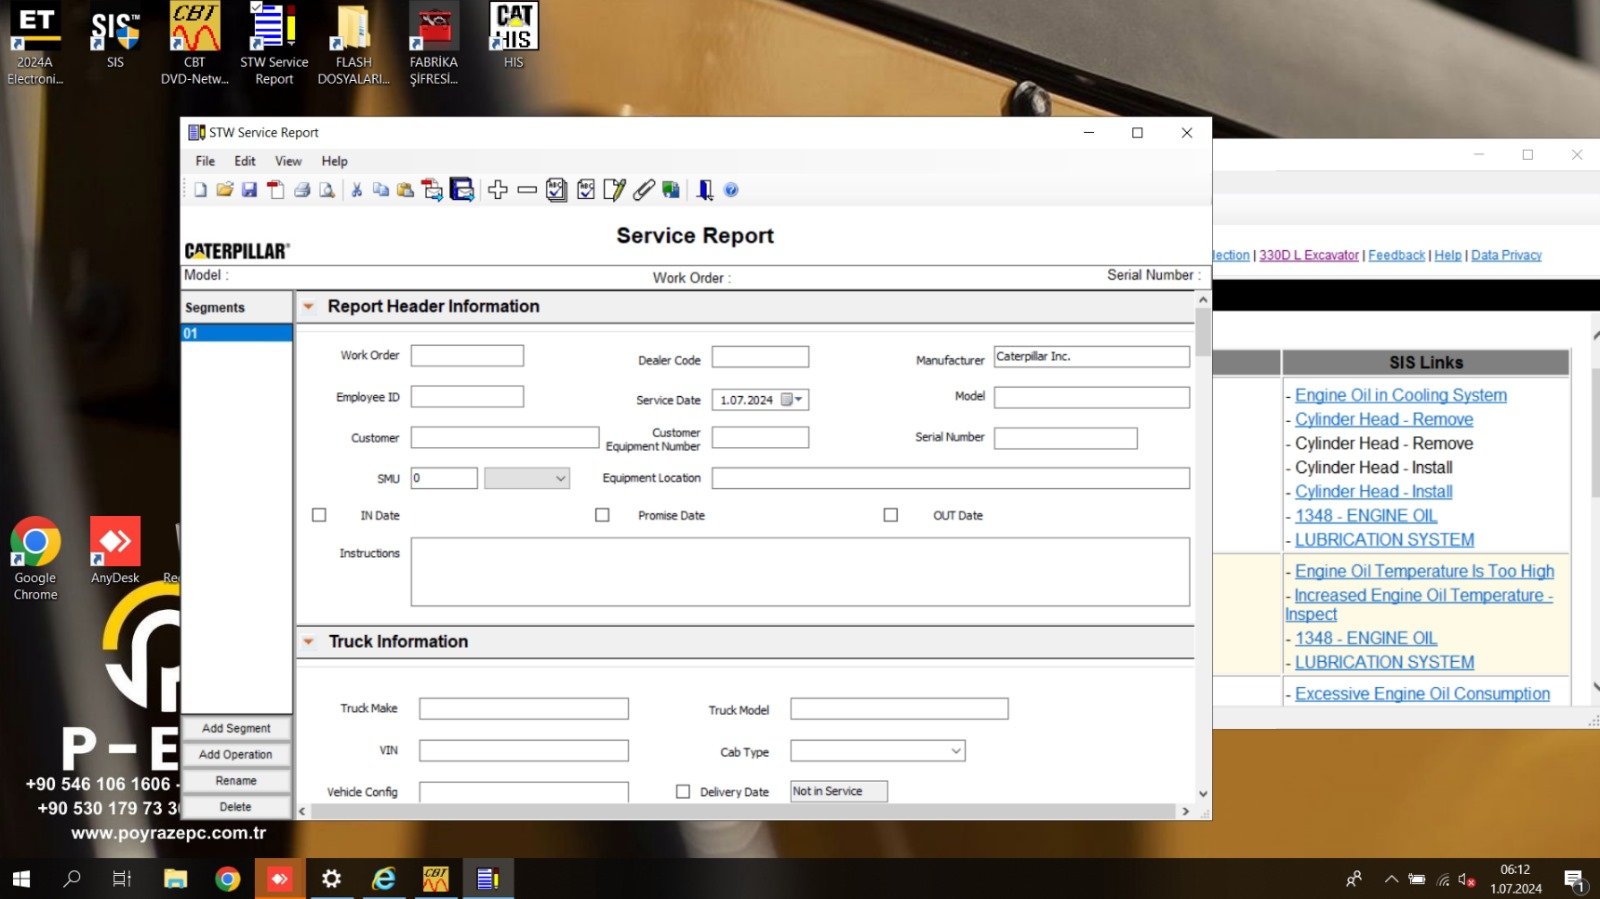The width and height of the screenshot is (1600, 899).
Task: Open Engine Oil Temperature Is Too High link
Action: (x=1424, y=571)
